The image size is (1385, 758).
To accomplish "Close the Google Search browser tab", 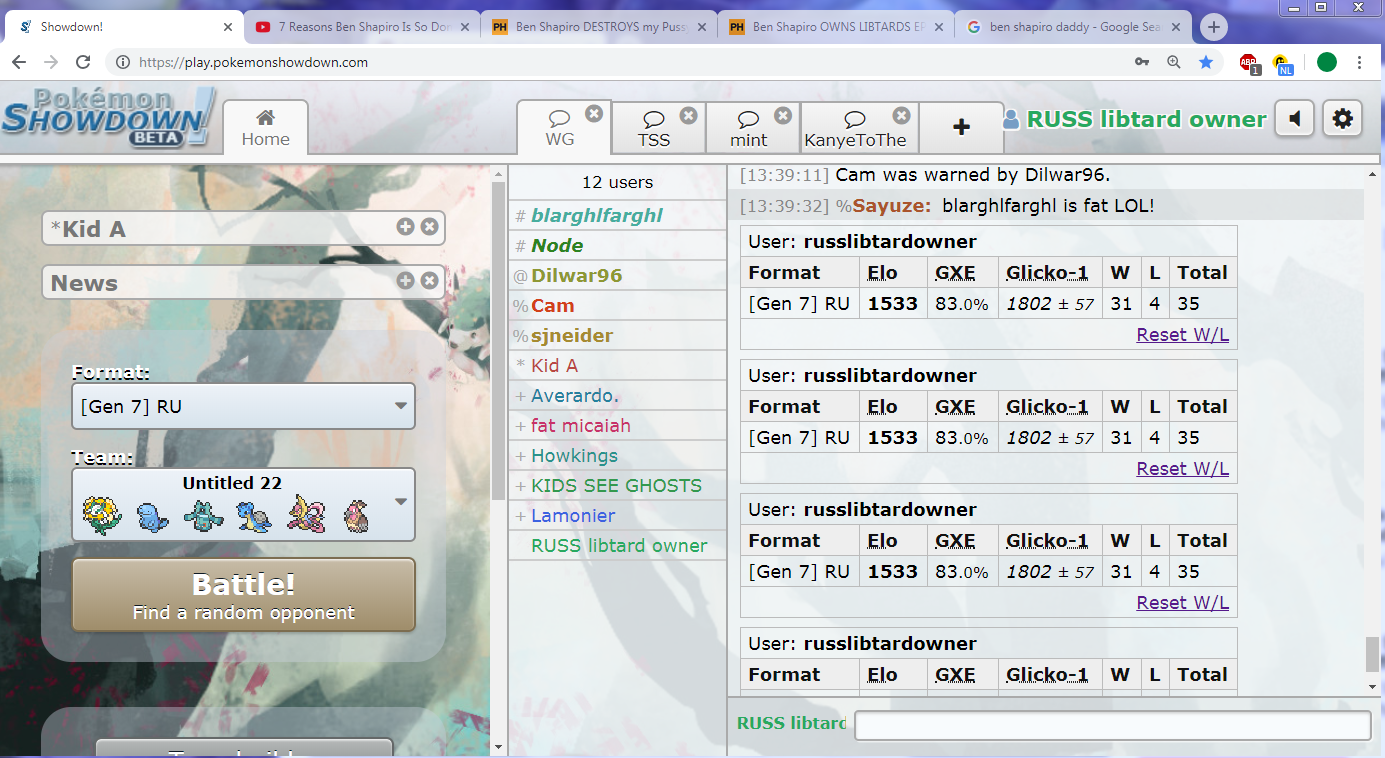I will 1176,27.
